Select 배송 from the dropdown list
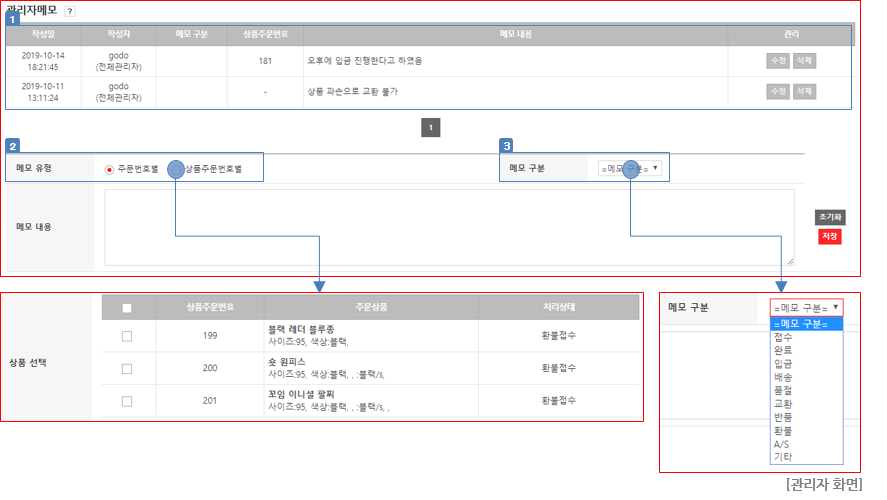The height and width of the screenshot is (500, 887). tap(807, 377)
